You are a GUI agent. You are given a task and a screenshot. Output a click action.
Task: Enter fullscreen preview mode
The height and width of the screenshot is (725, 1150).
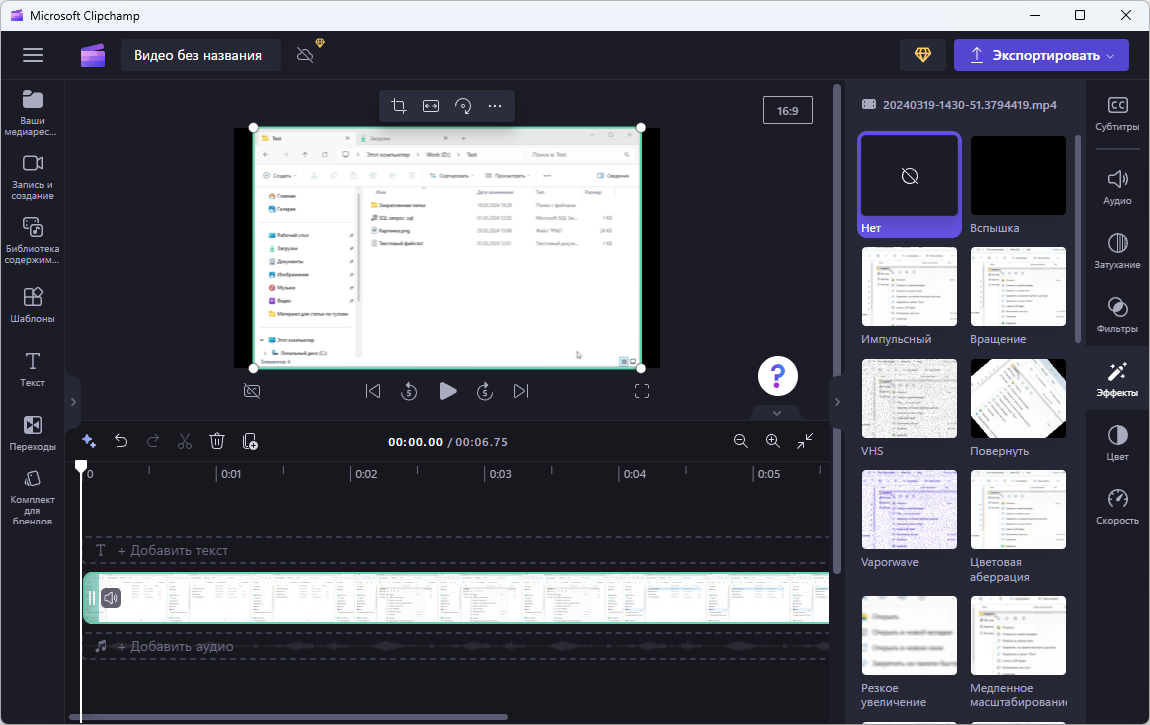[x=642, y=391]
